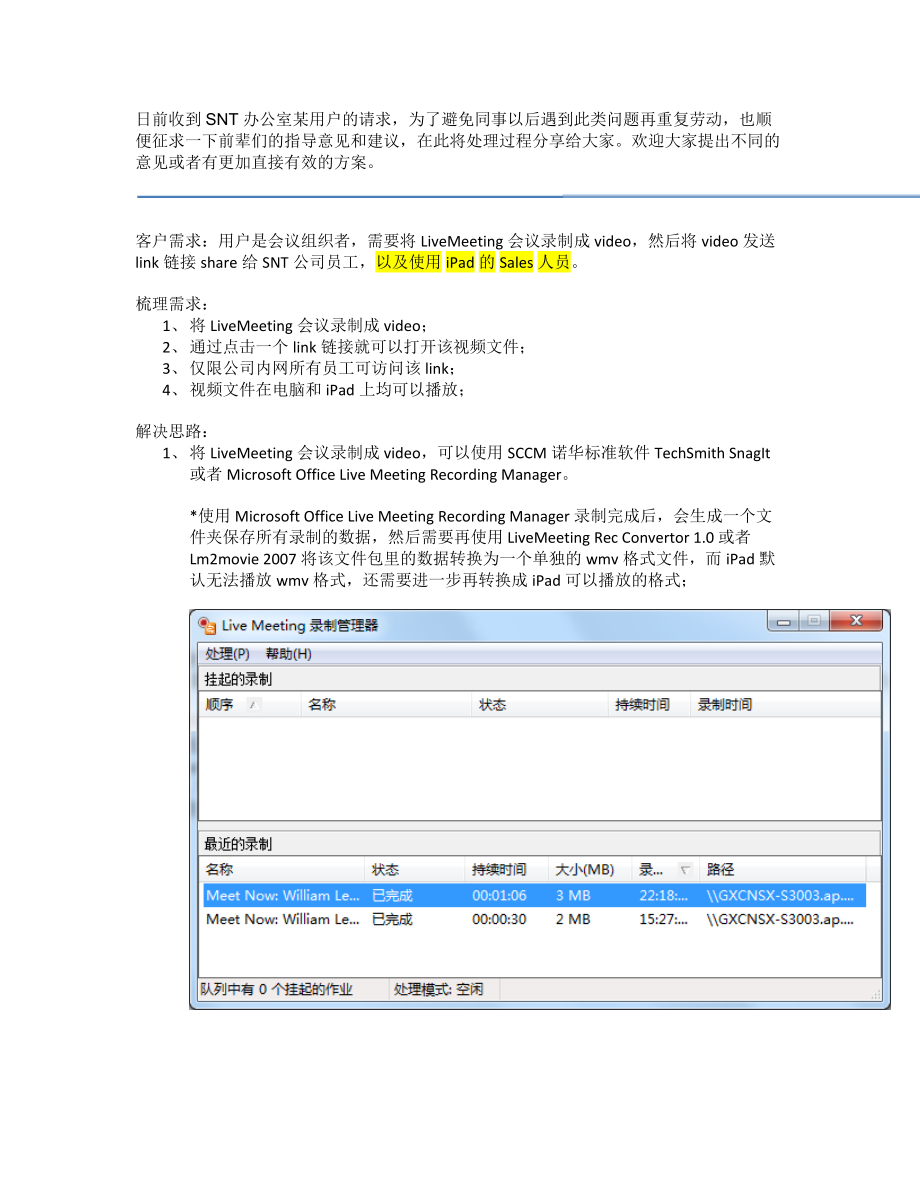Click list item 将 LiveMeeting 会议录制成 video；

click(308, 326)
